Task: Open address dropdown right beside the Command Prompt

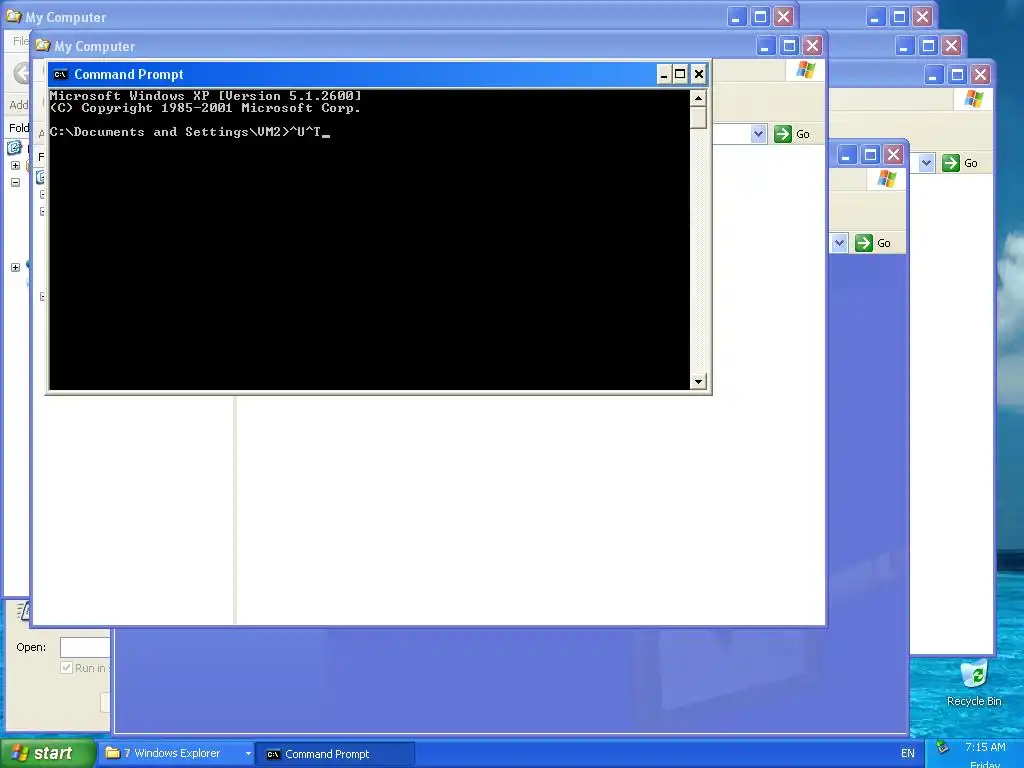Action: coord(758,134)
